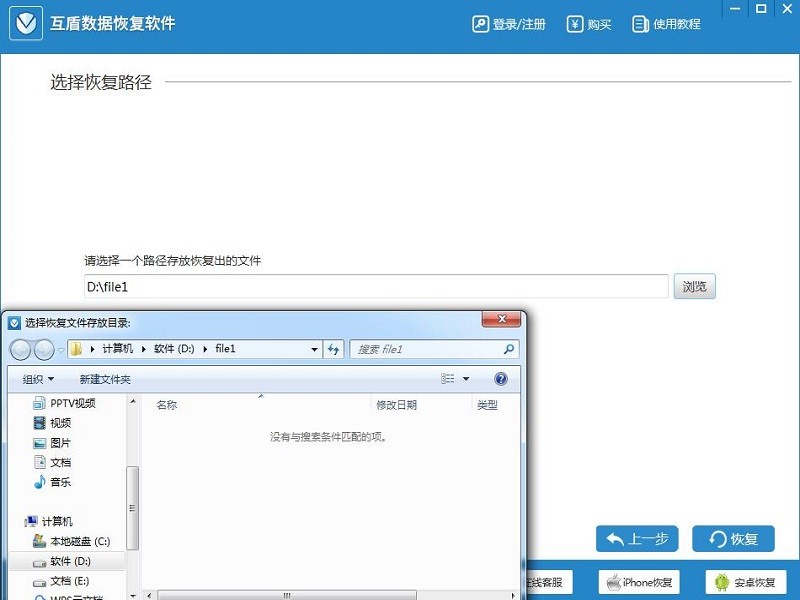
Task: Expand the folder icon breadcrumb arrow
Action: pos(92,349)
